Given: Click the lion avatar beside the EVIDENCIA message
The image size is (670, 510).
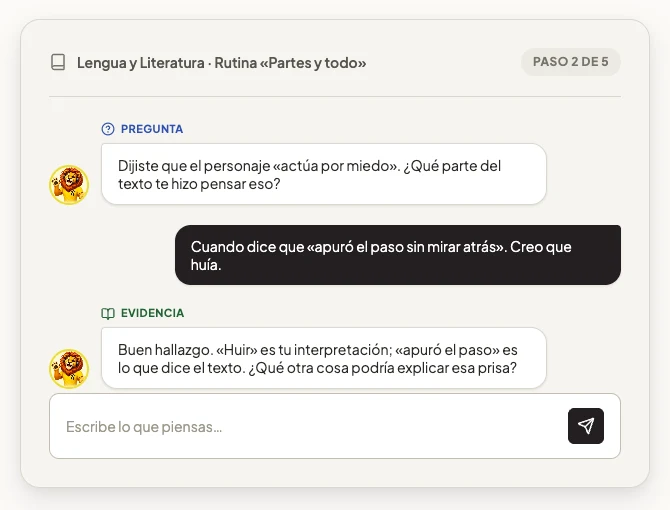Looking at the screenshot, I should pyautogui.click(x=69, y=369).
